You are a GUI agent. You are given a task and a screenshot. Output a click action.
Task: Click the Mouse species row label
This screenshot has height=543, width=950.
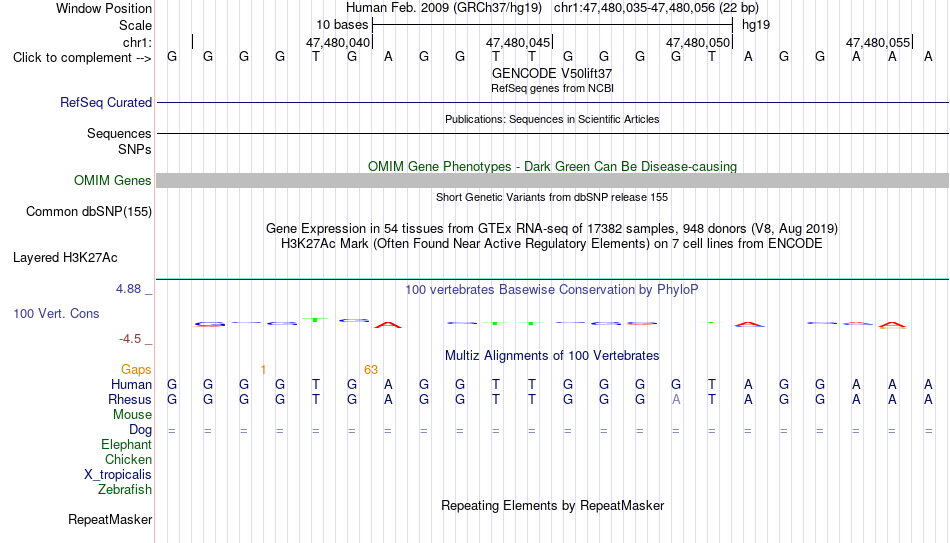[132, 415]
